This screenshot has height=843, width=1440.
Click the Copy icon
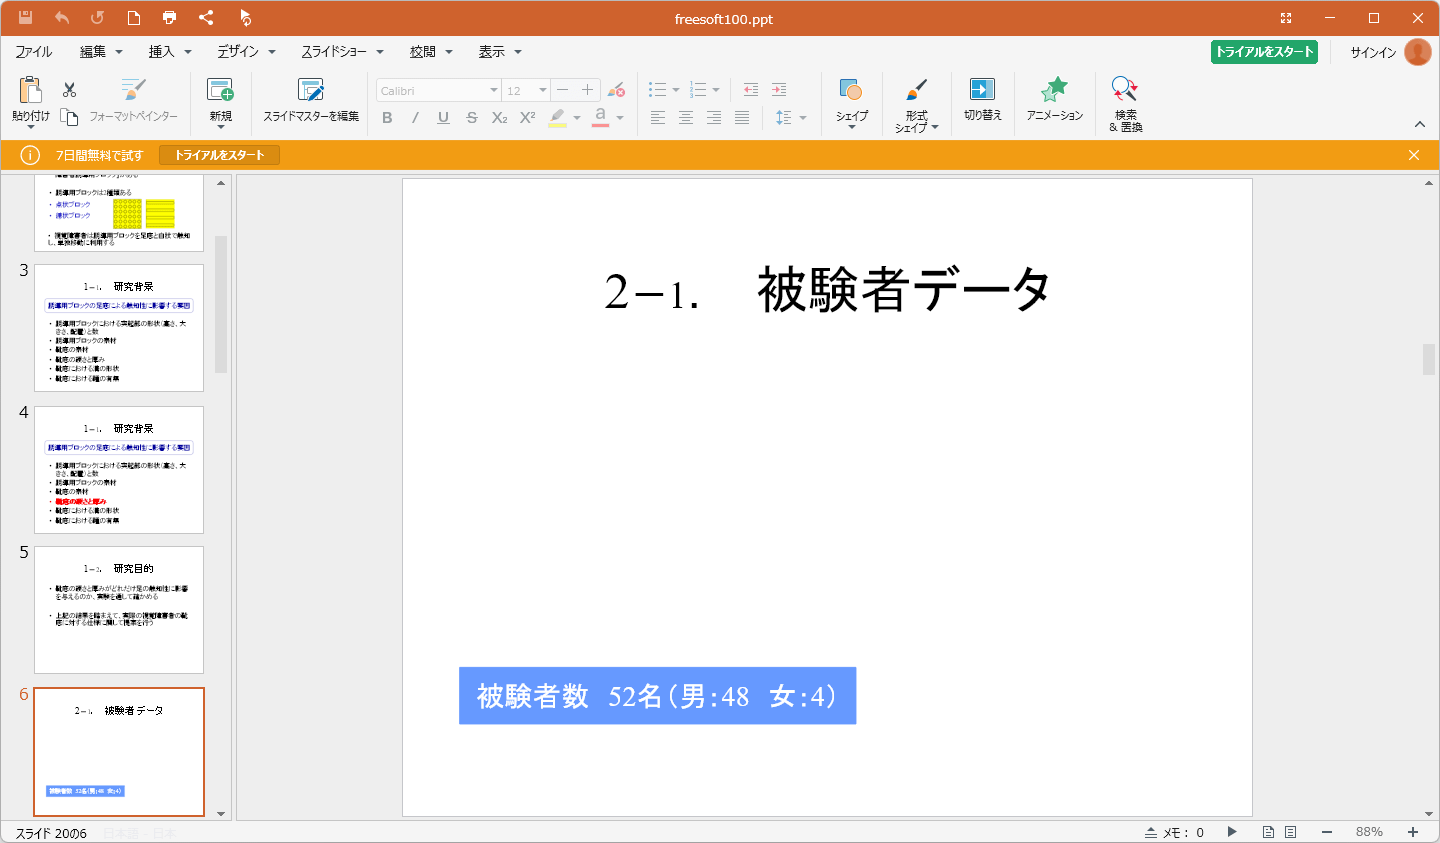(69, 117)
